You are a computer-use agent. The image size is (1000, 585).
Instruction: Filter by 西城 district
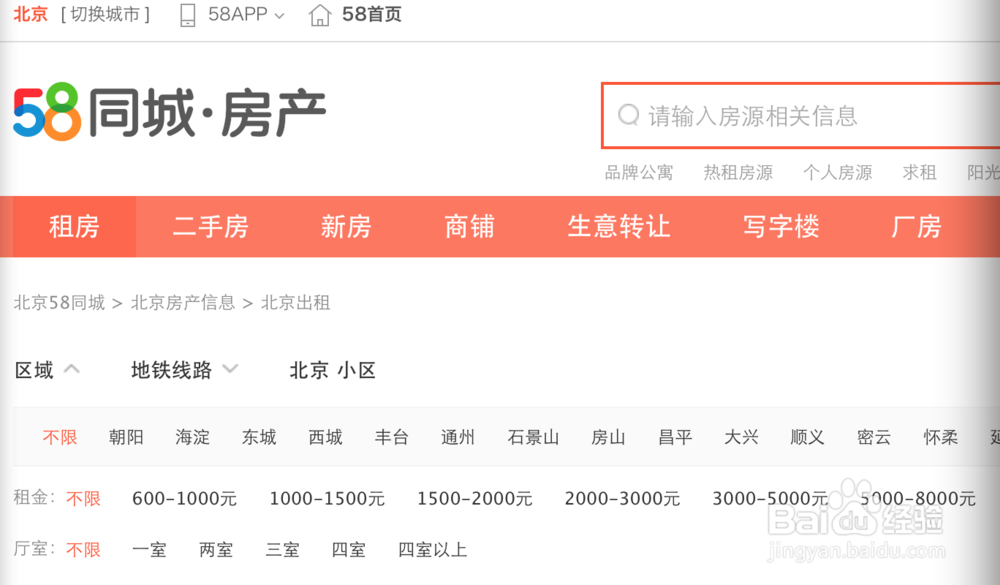[325, 437]
